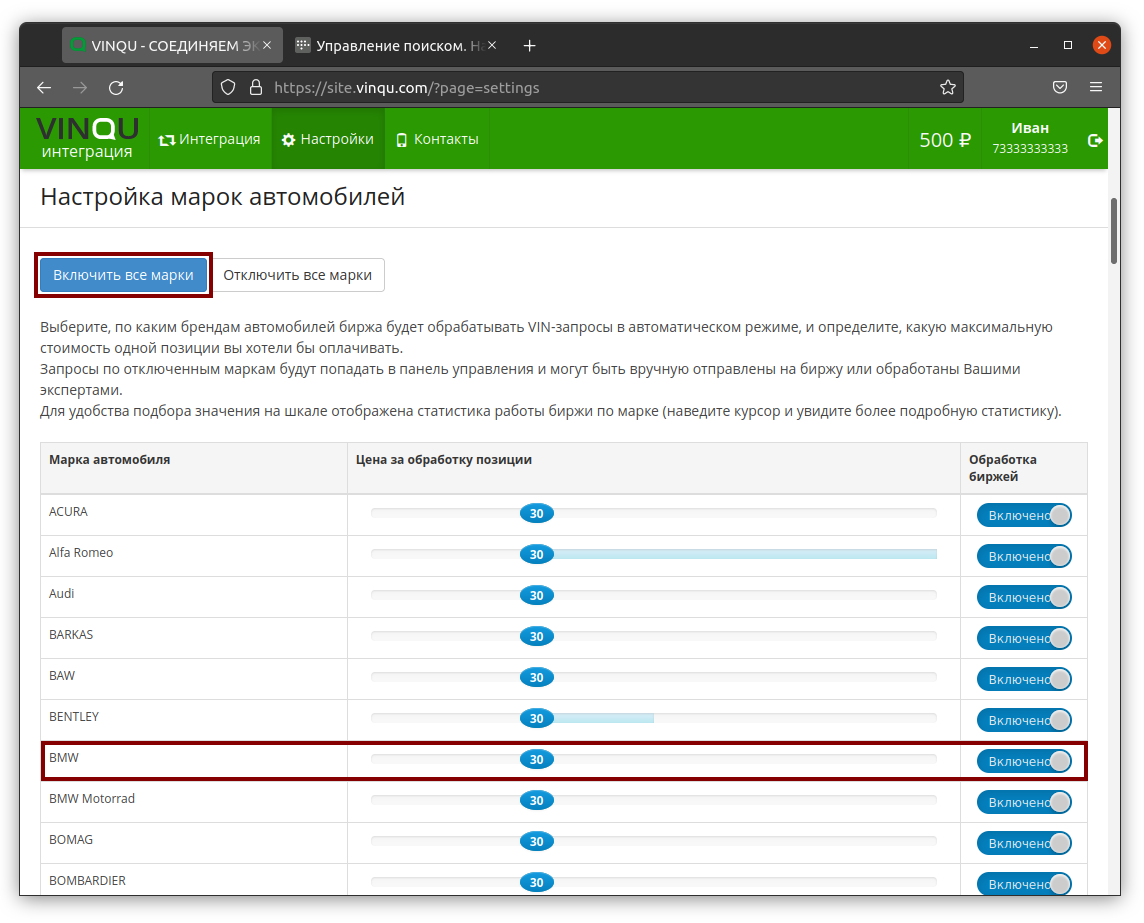Click the padlock site security icon
This screenshot has width=1144, height=923.
pyautogui.click(x=256, y=88)
